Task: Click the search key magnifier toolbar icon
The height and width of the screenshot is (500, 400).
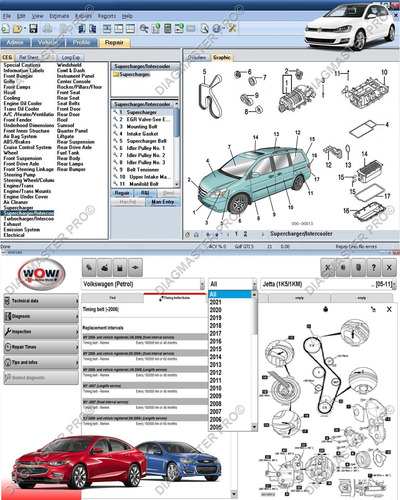Action: [144, 29]
